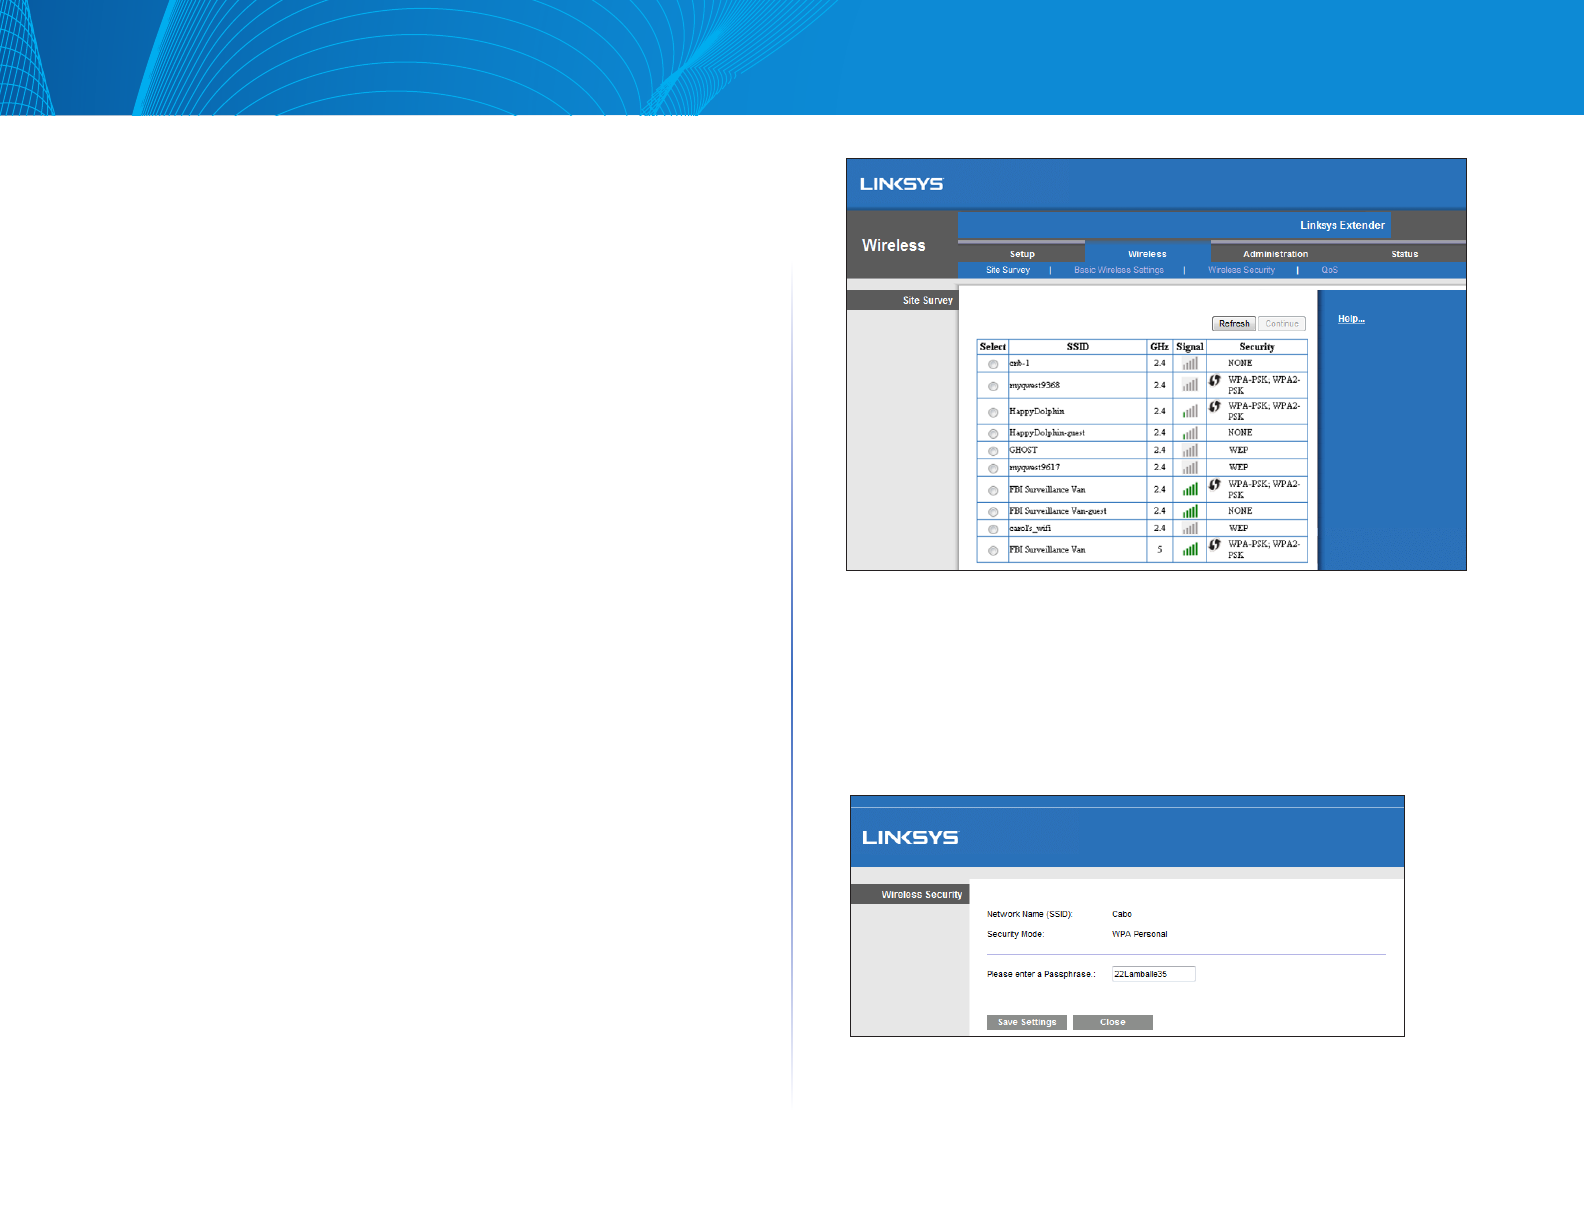The width and height of the screenshot is (1584, 1224).
Task: Click the Linksys logo on the Wireless Security dialog
Action: pyautogui.click(x=910, y=837)
